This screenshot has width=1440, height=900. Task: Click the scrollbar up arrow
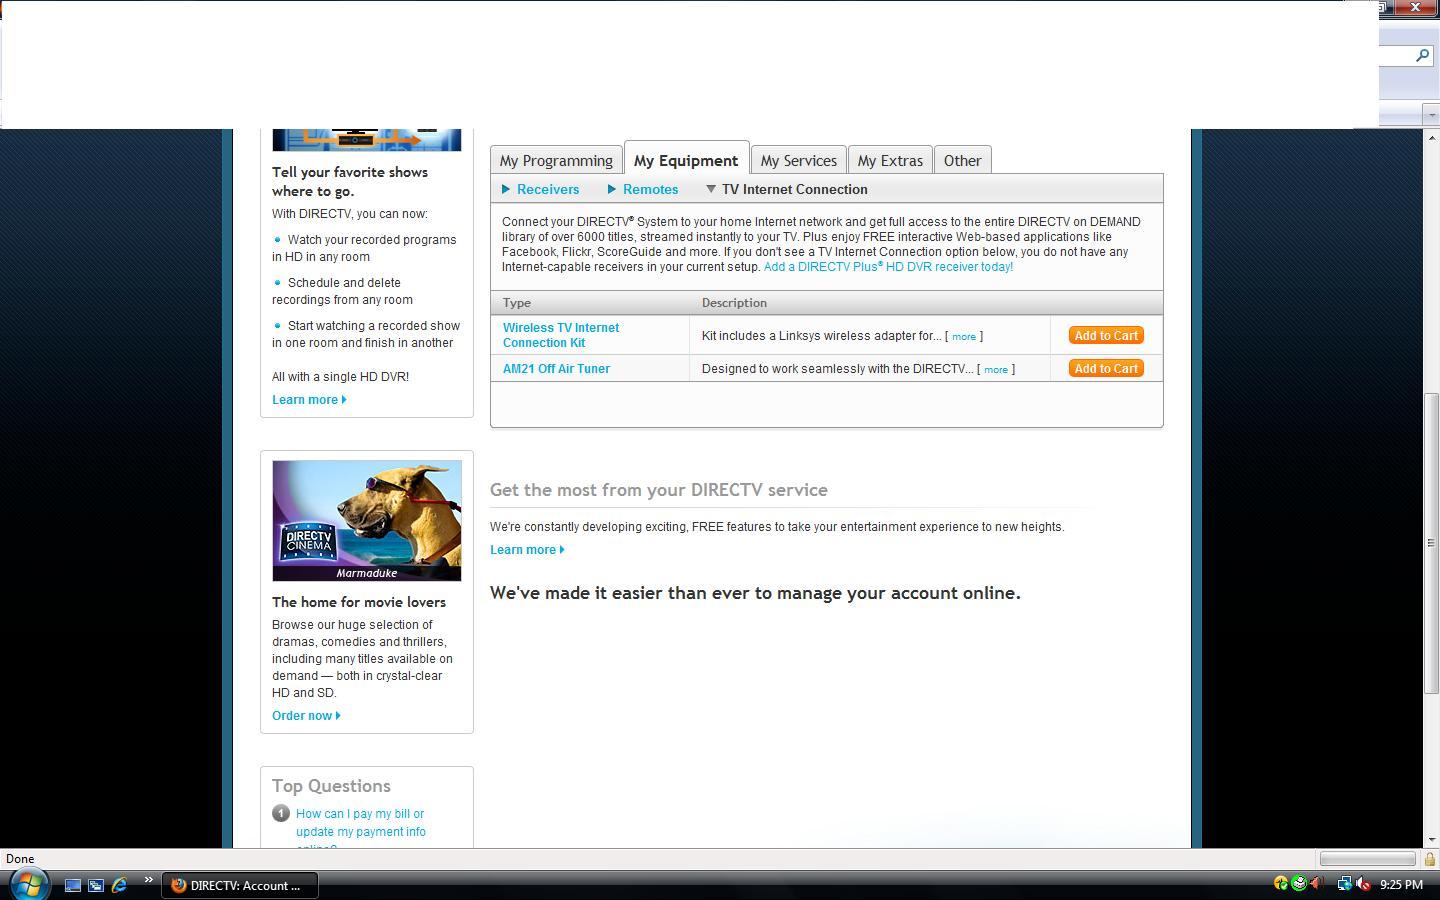[1431, 136]
